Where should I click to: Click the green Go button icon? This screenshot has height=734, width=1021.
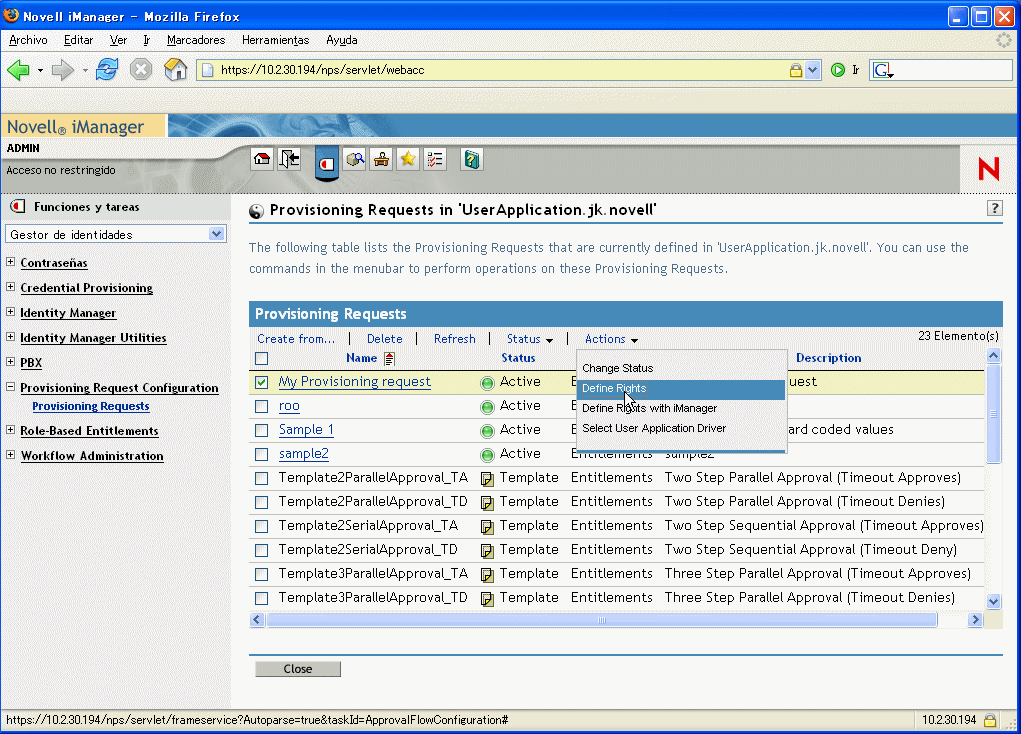point(838,70)
